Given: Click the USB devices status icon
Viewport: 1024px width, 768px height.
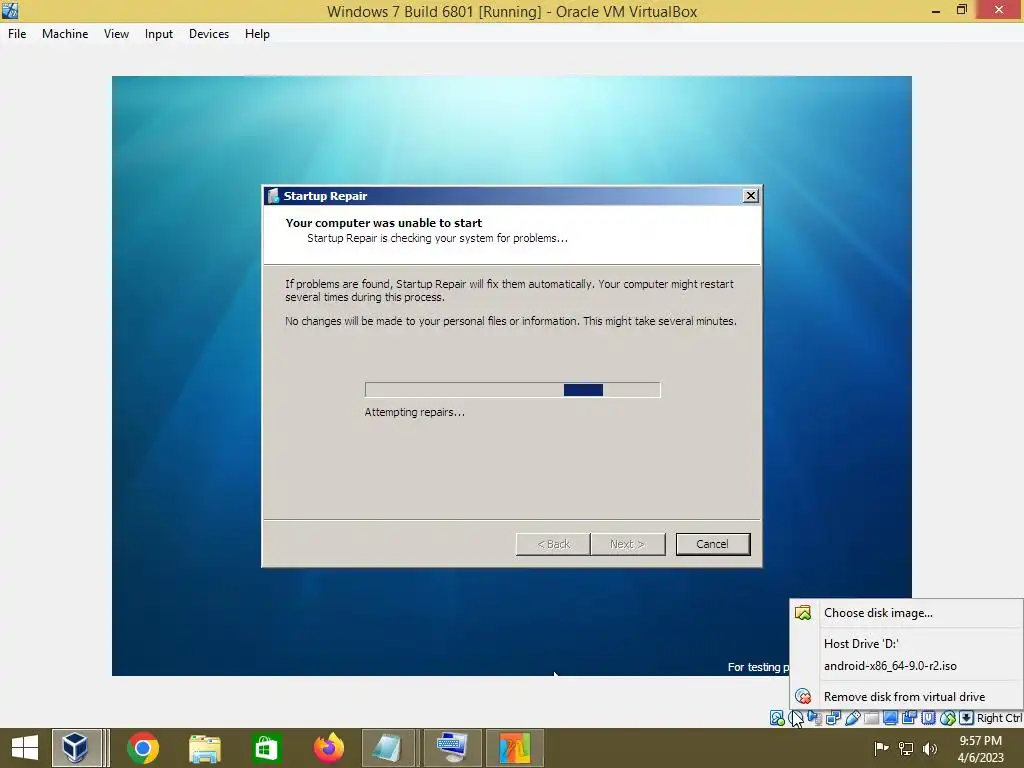Looking at the screenshot, I should (x=852, y=718).
